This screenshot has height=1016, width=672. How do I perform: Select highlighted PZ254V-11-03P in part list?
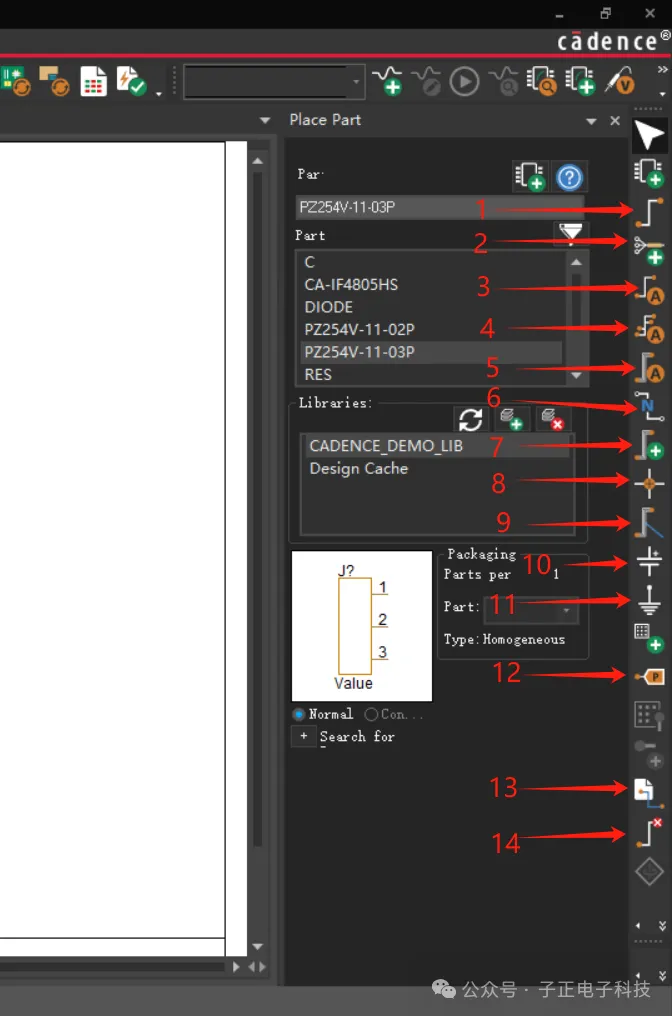(430, 352)
